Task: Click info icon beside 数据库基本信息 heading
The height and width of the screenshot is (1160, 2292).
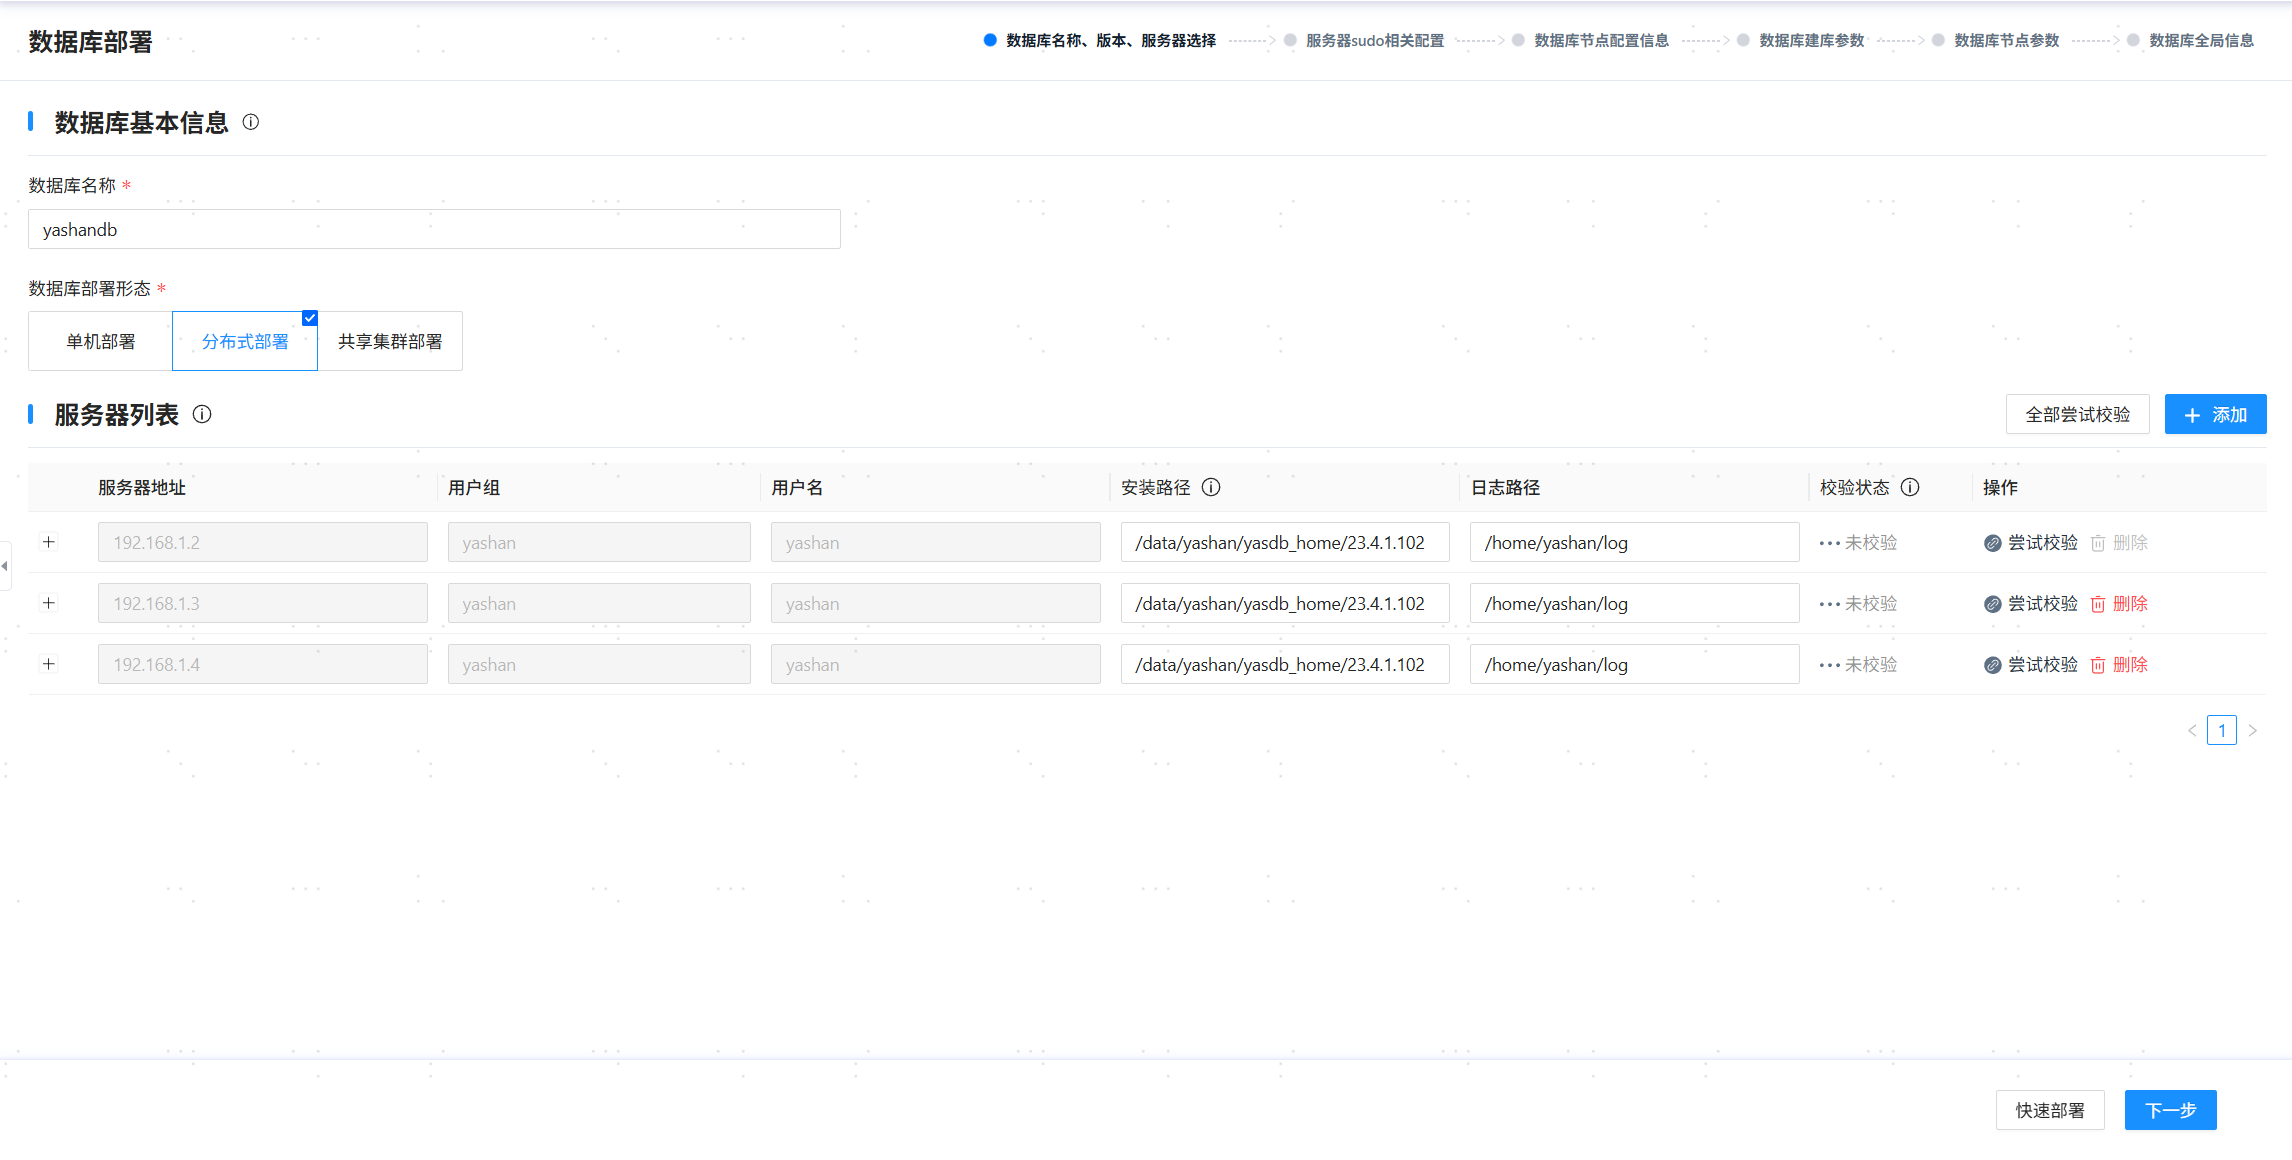Action: tap(251, 122)
